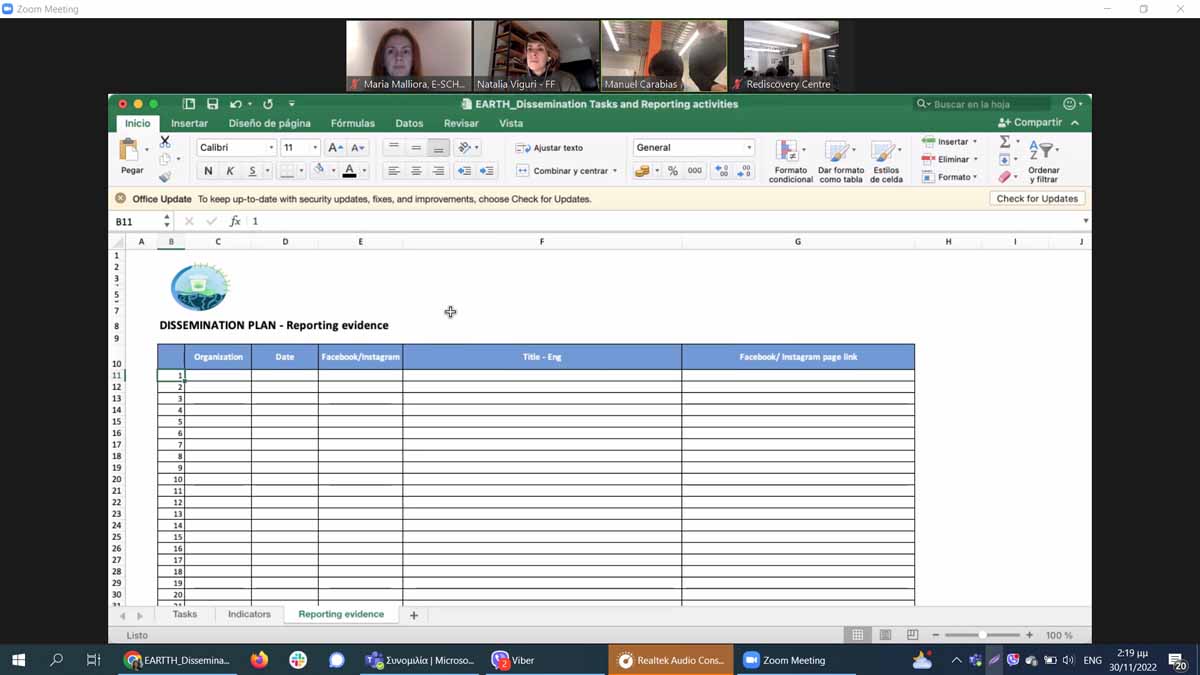Open the borders dropdown arrow
1200x675 pixels.
pyautogui.click(x=301, y=171)
